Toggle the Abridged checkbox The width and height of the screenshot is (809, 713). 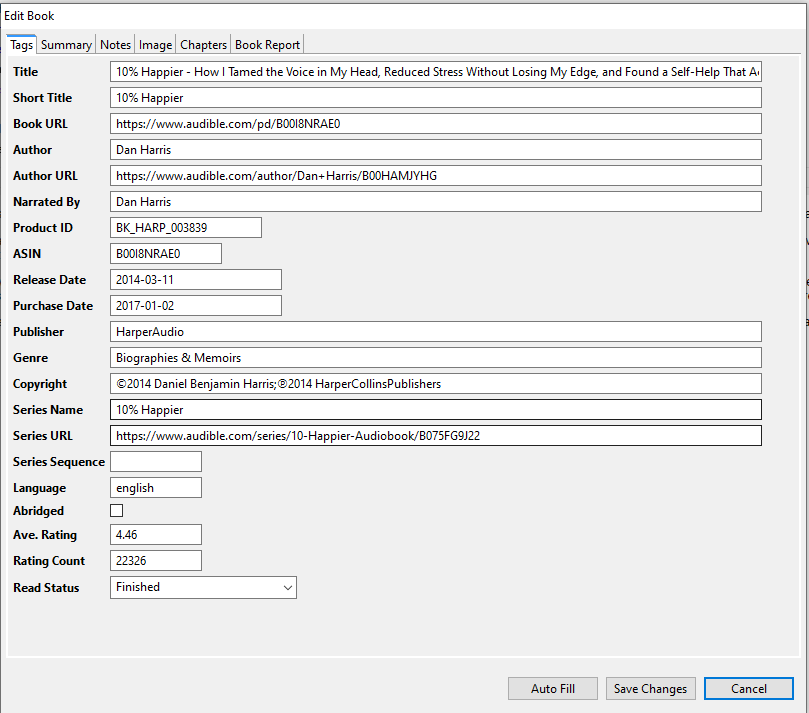116,510
